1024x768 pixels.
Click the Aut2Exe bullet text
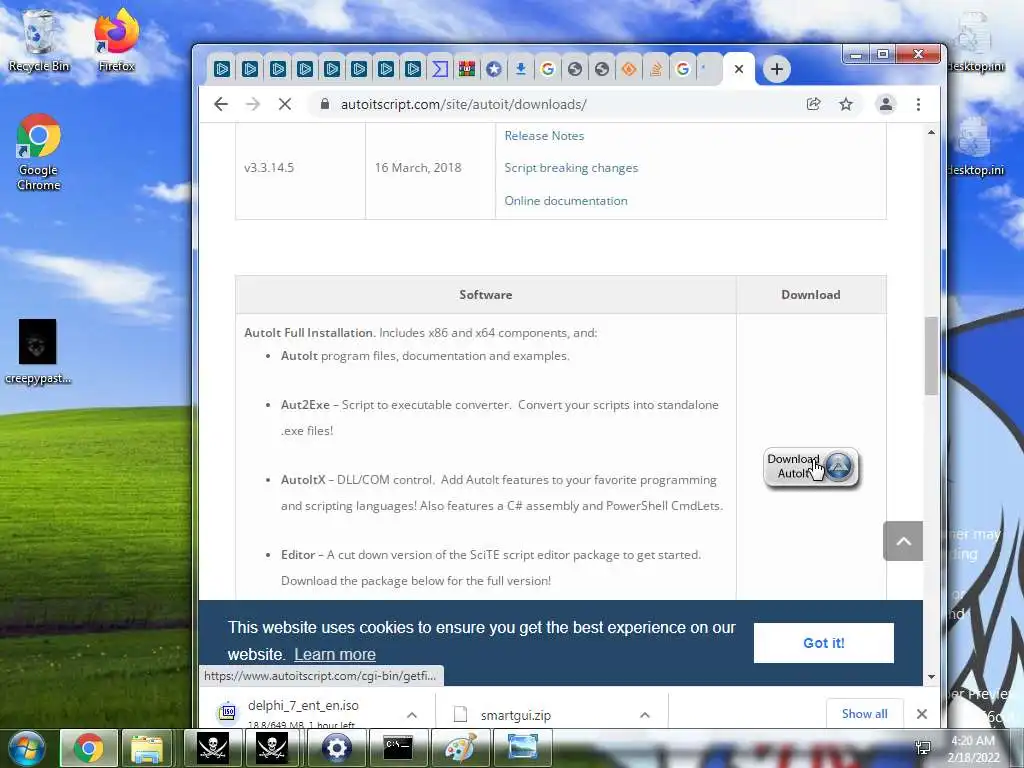point(500,417)
